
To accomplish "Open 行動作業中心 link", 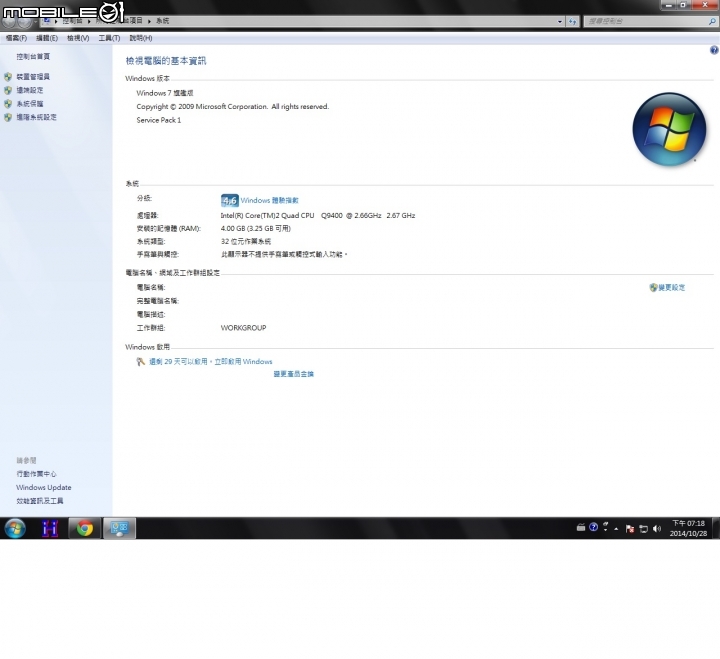I will [36, 474].
